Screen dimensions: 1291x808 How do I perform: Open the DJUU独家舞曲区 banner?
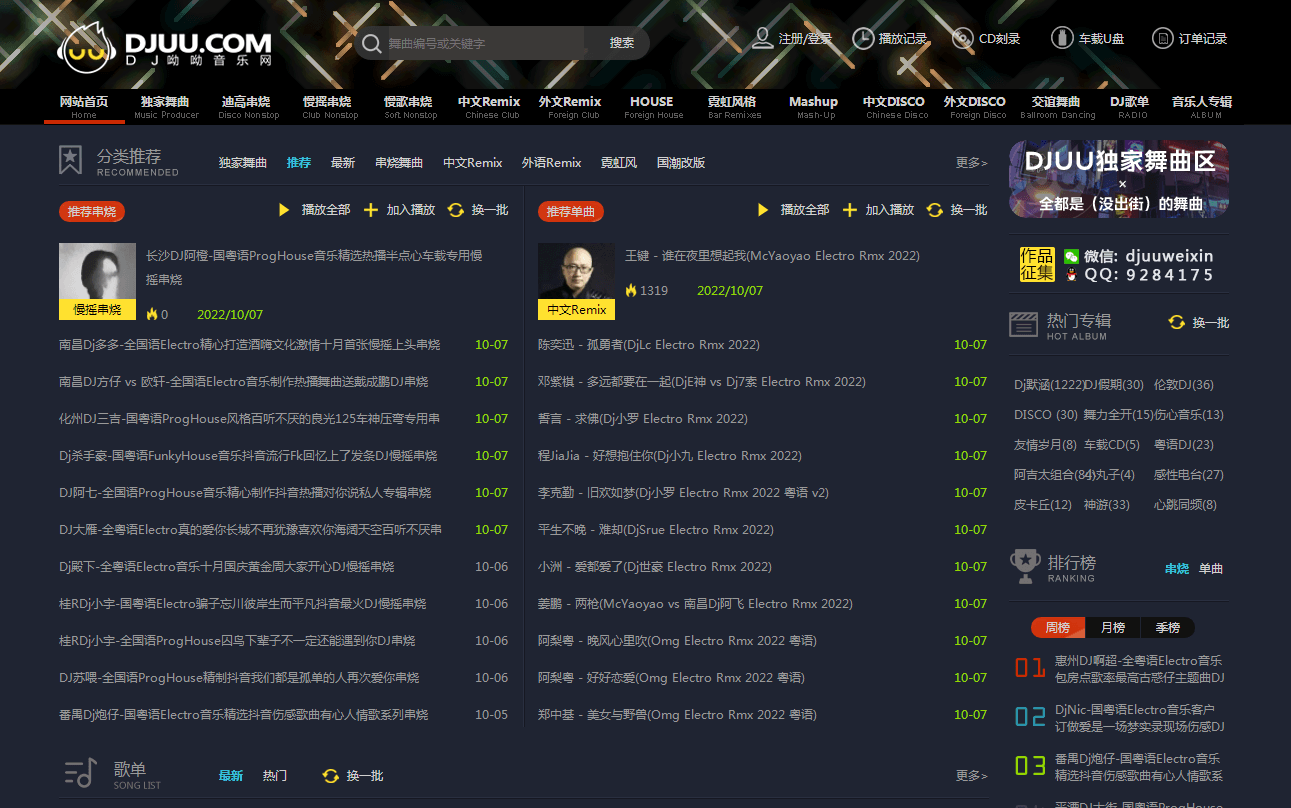coord(1119,179)
